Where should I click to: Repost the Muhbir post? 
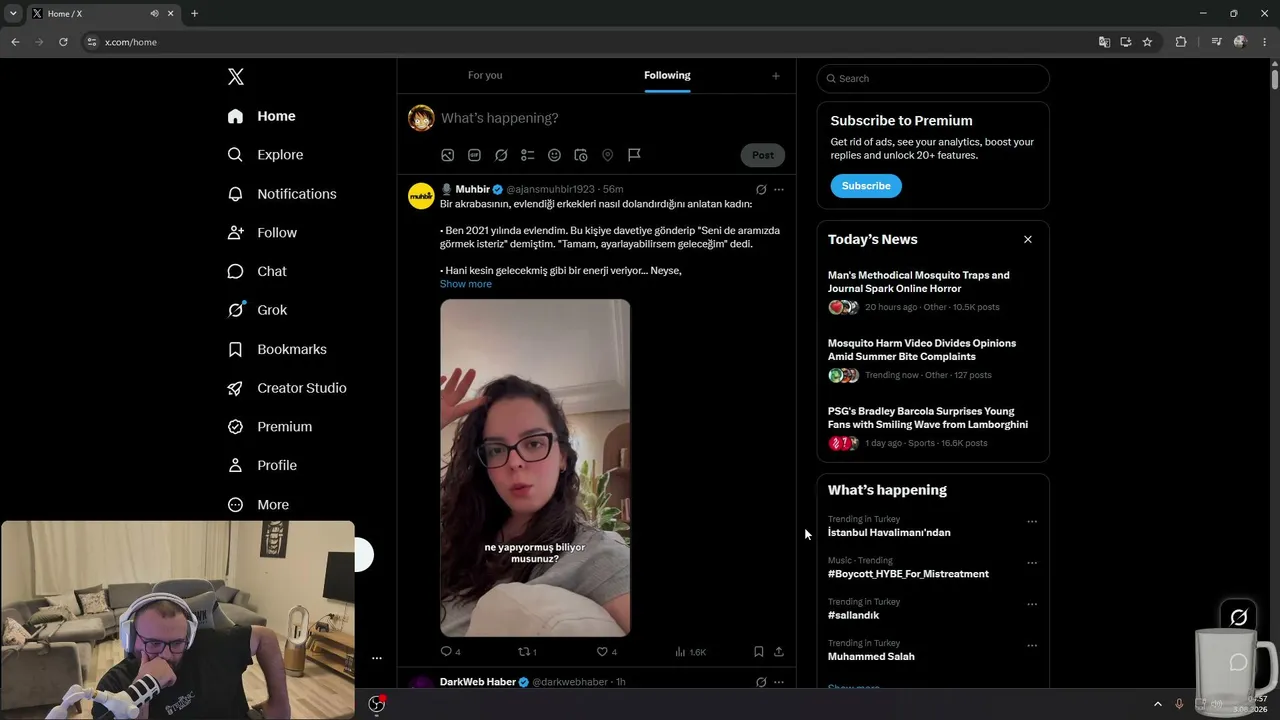[523, 652]
